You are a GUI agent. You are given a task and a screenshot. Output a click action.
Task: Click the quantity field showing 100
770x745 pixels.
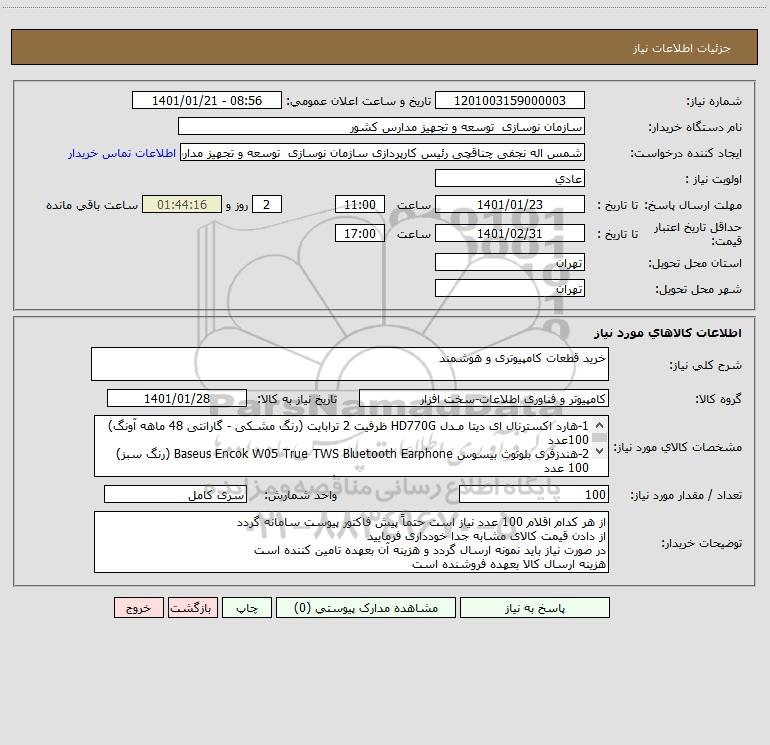click(x=534, y=495)
